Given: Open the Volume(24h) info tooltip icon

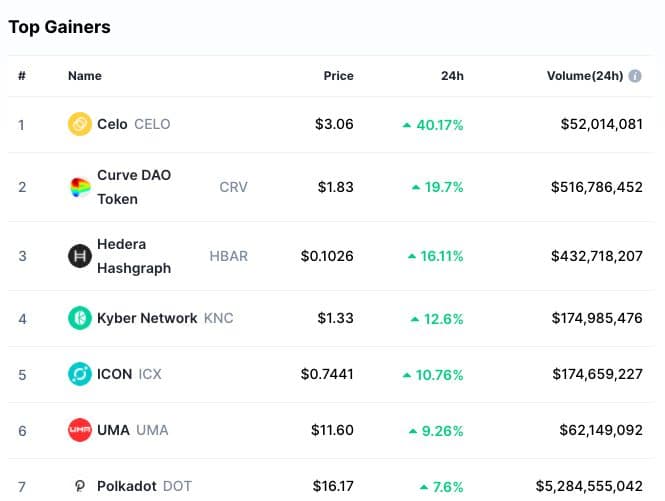Looking at the screenshot, I should 635,76.
